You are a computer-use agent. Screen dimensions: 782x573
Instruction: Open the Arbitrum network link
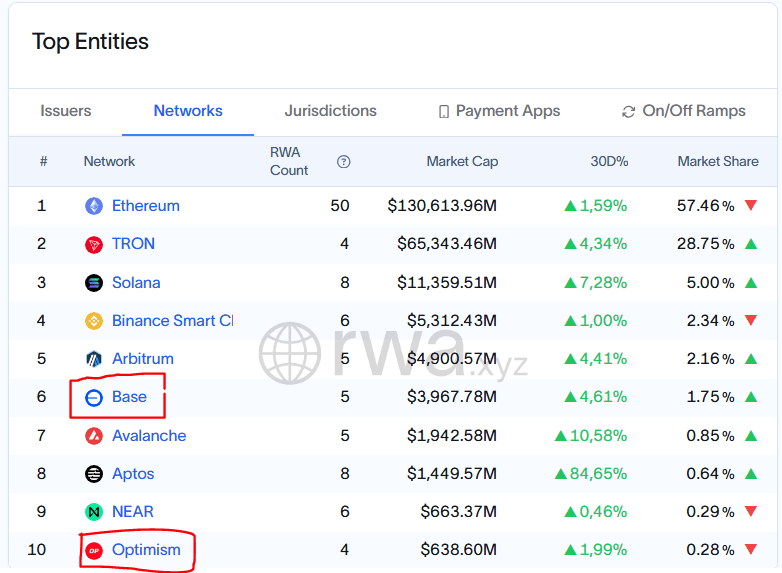coord(143,359)
